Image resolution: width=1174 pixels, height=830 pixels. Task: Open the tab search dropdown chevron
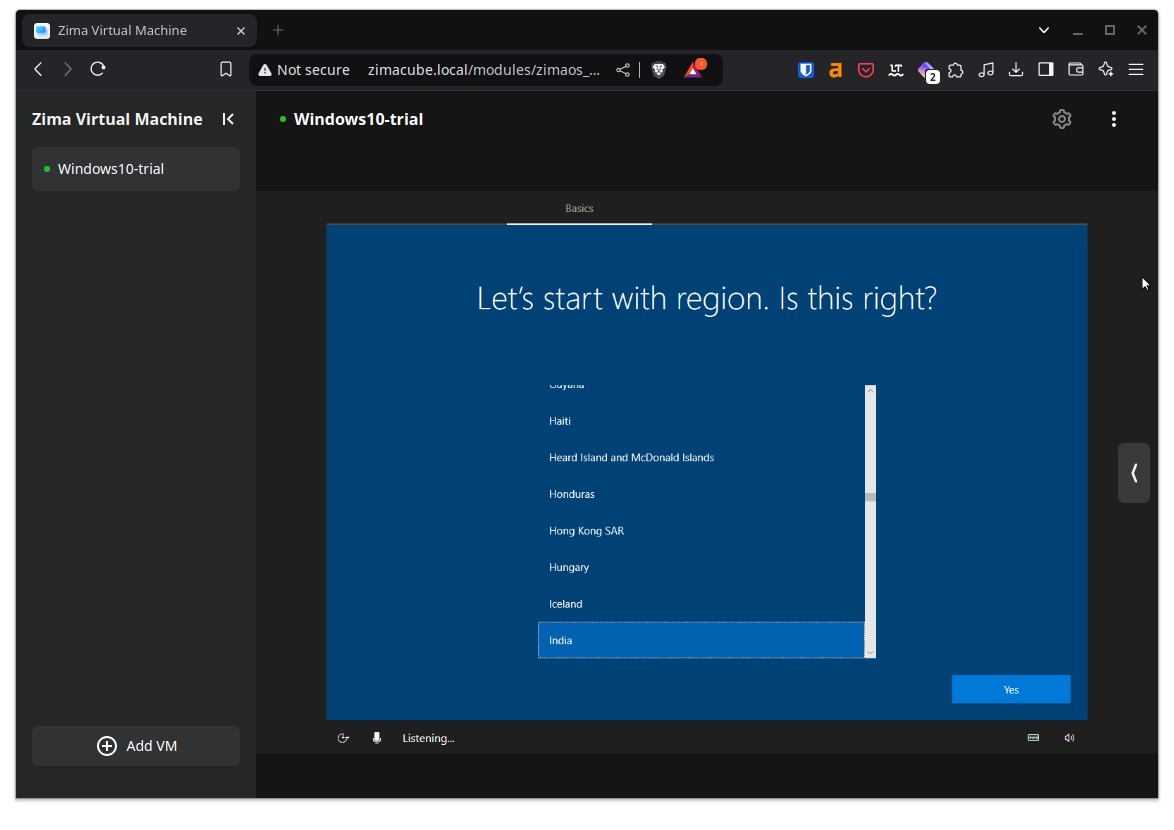point(1044,31)
